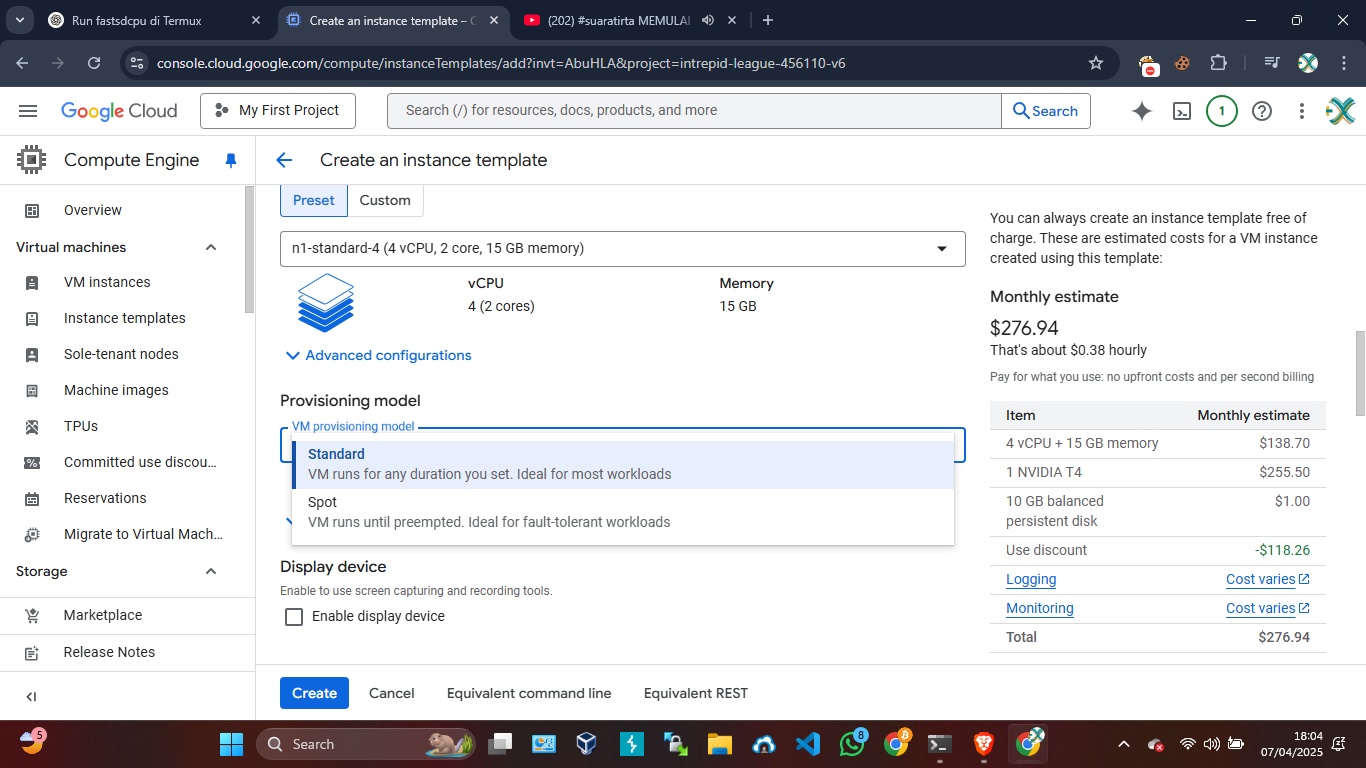Screen dimensions: 1366x768
Task: Show hidden system tray icons
Action: (1123, 744)
